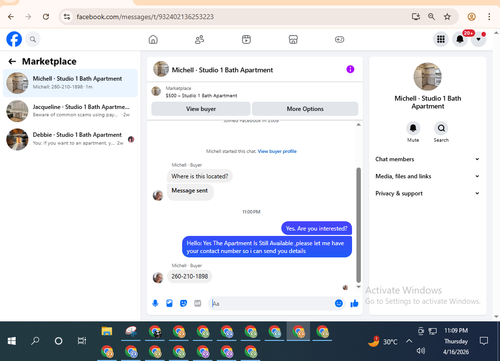Click scroll up arrow in chat

coord(358,125)
